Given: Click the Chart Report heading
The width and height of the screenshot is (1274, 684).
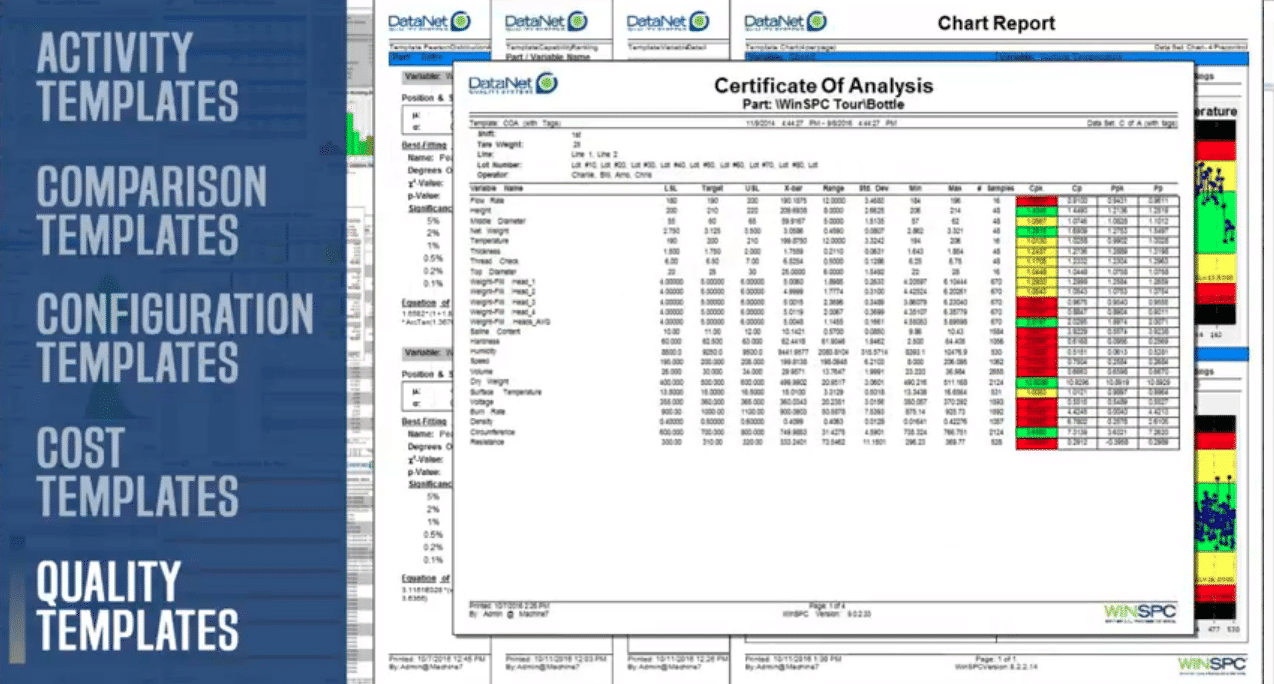Looking at the screenshot, I should coord(995,23).
